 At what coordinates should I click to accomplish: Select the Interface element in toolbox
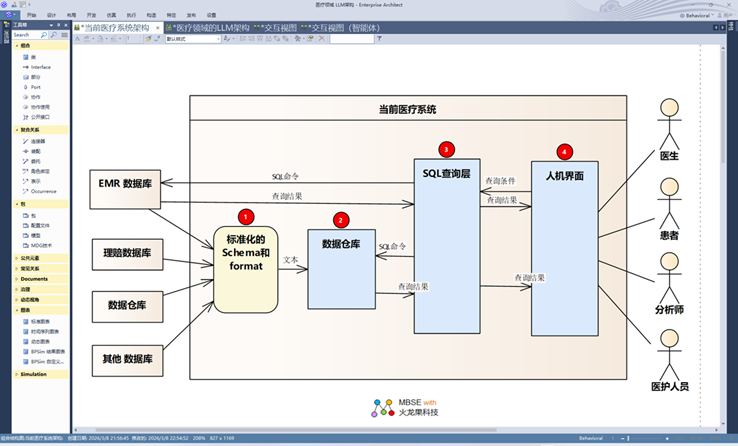pos(40,67)
